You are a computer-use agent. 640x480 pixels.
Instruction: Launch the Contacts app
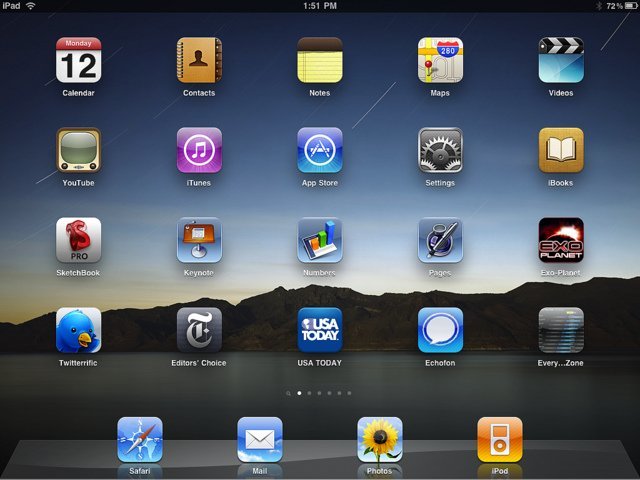pyautogui.click(x=199, y=60)
